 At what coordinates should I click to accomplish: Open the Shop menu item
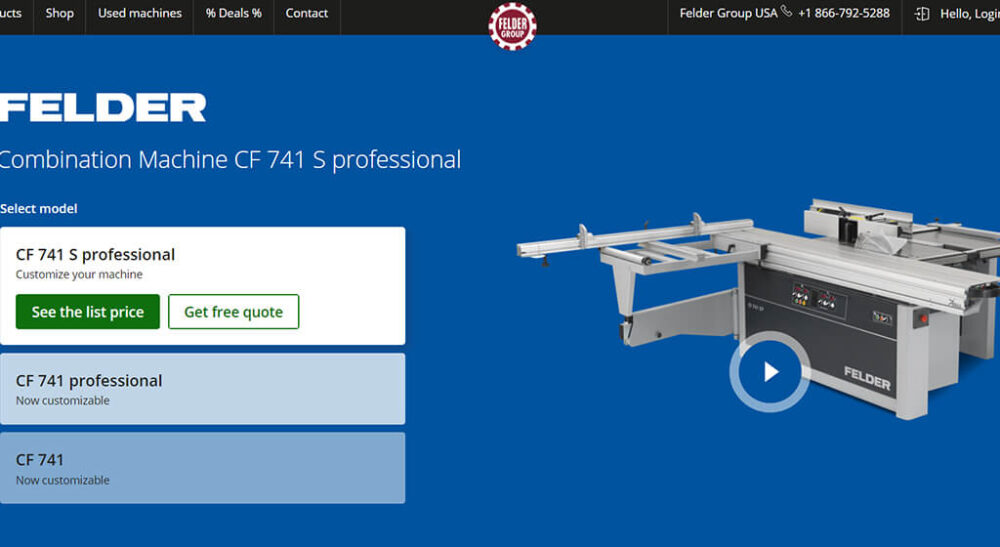59,13
